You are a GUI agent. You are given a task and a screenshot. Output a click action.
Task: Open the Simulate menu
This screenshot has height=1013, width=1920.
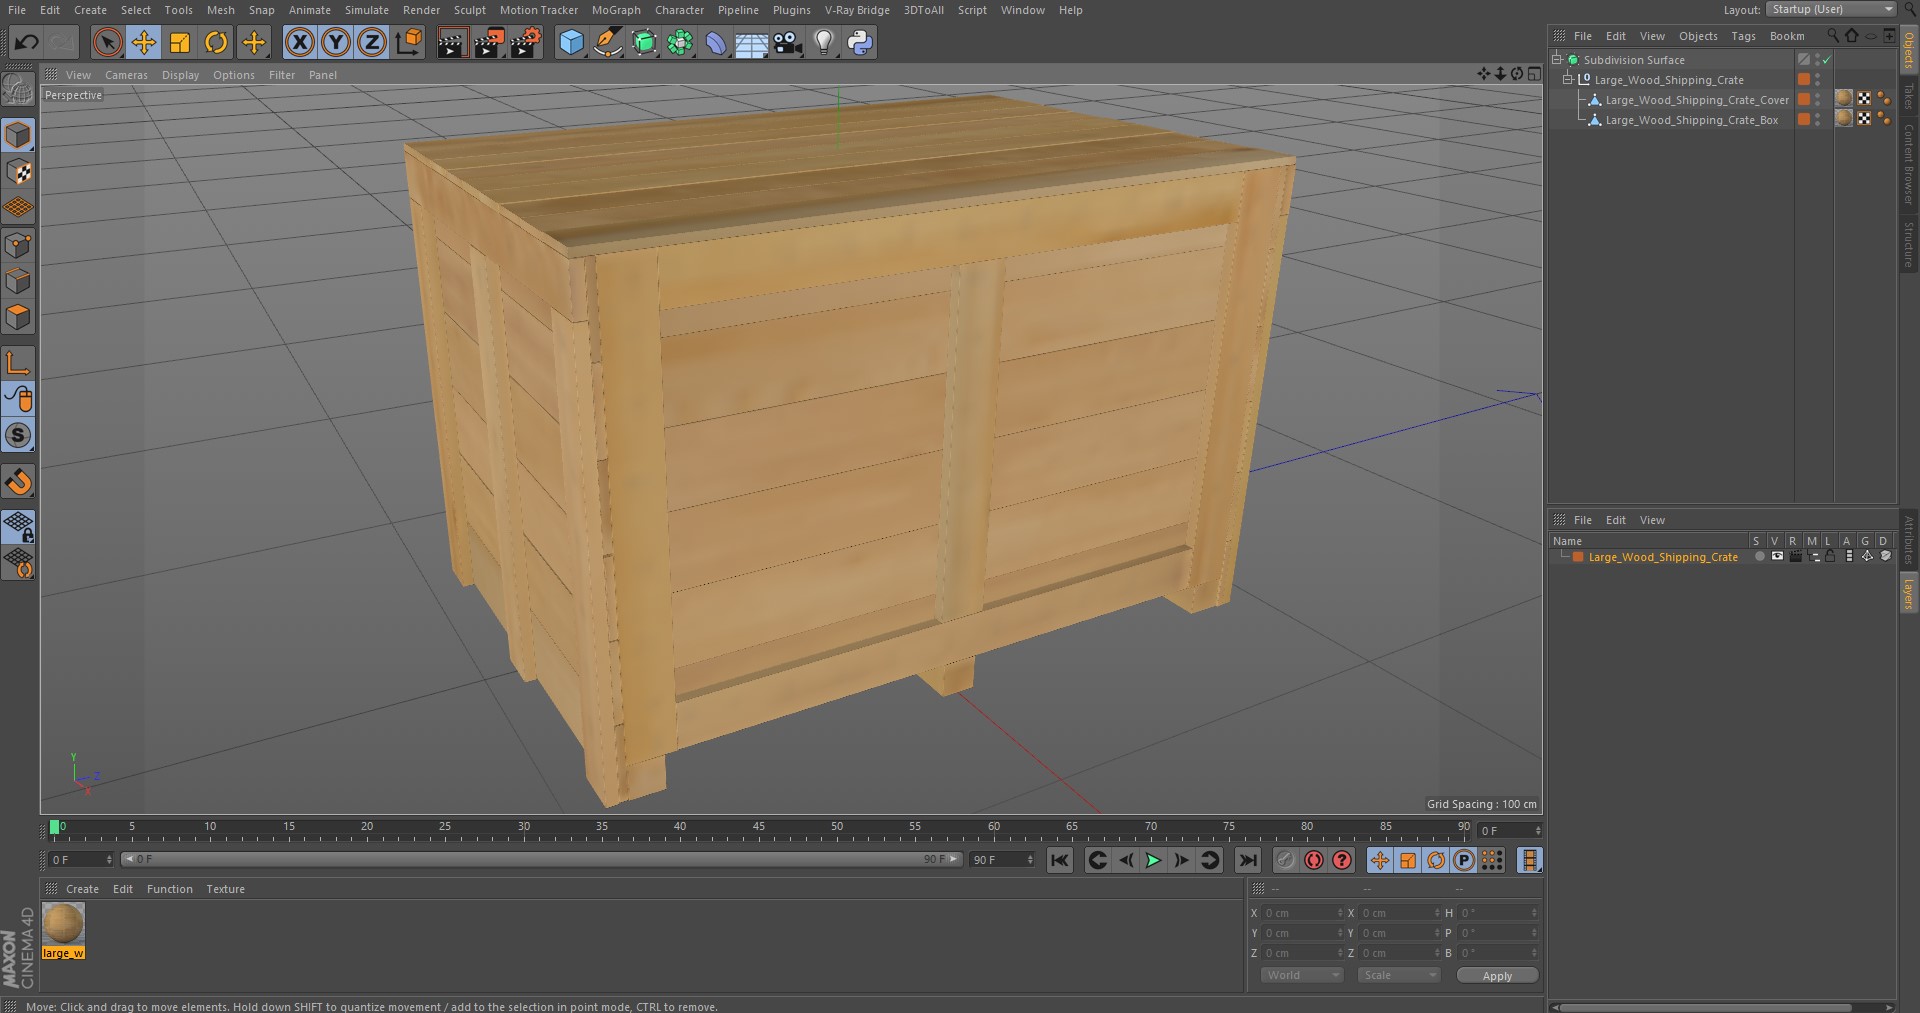tap(367, 10)
